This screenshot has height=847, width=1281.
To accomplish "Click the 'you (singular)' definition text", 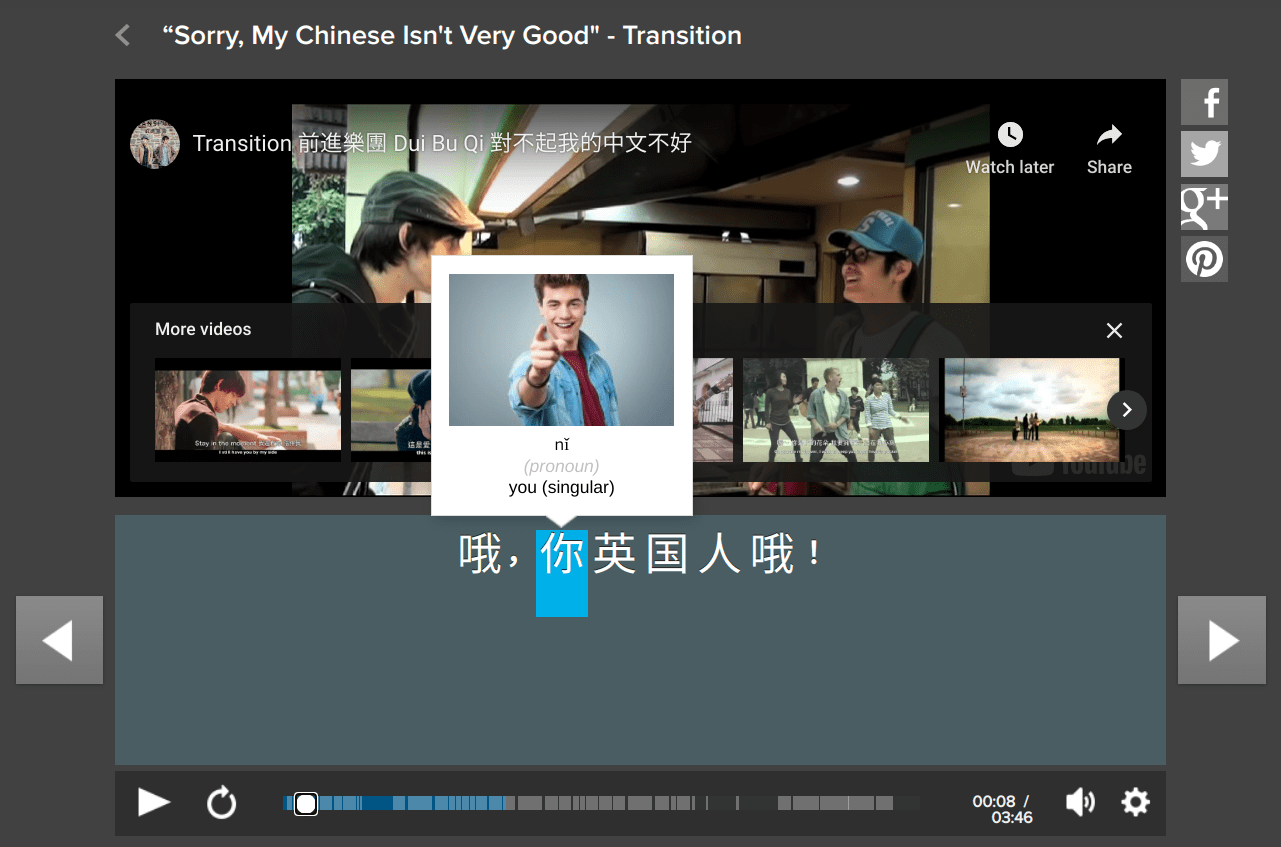I will click(561, 488).
